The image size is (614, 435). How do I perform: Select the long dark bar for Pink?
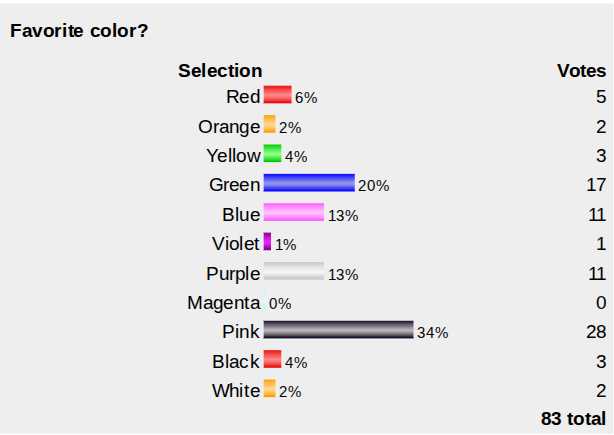point(338,331)
